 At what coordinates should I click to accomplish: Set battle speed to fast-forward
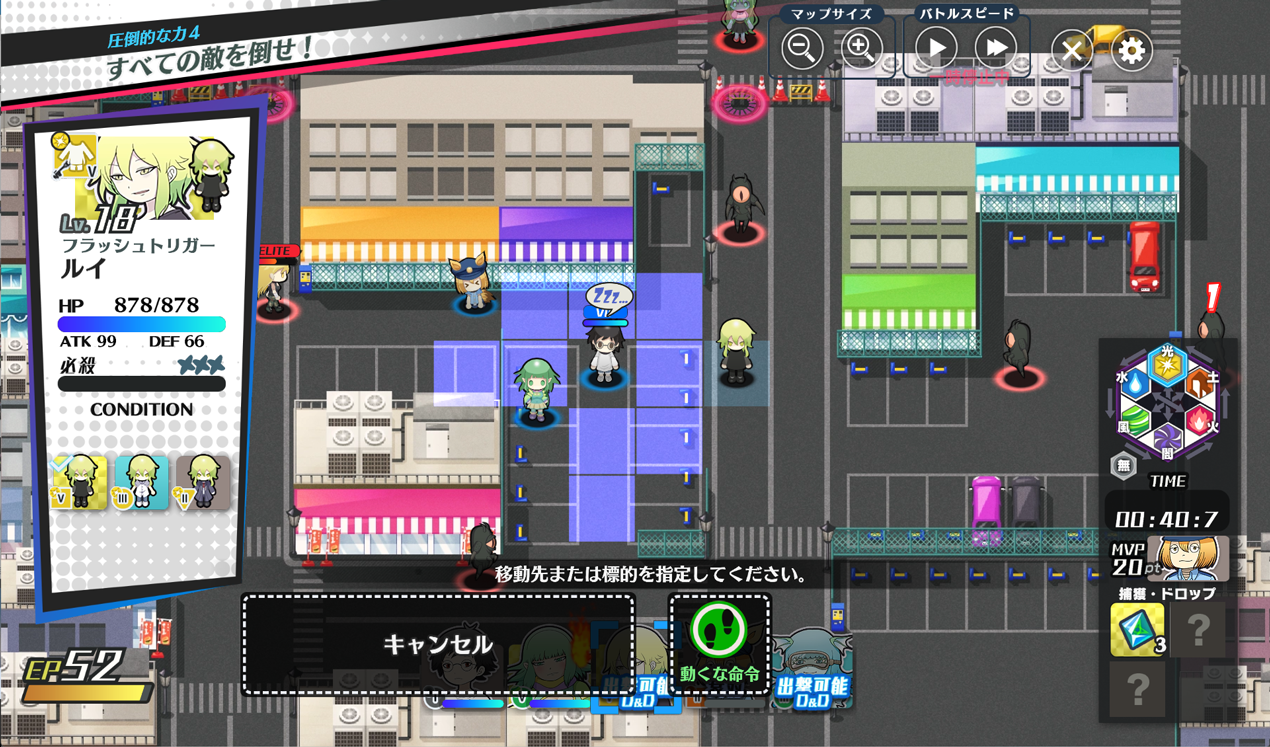click(996, 48)
